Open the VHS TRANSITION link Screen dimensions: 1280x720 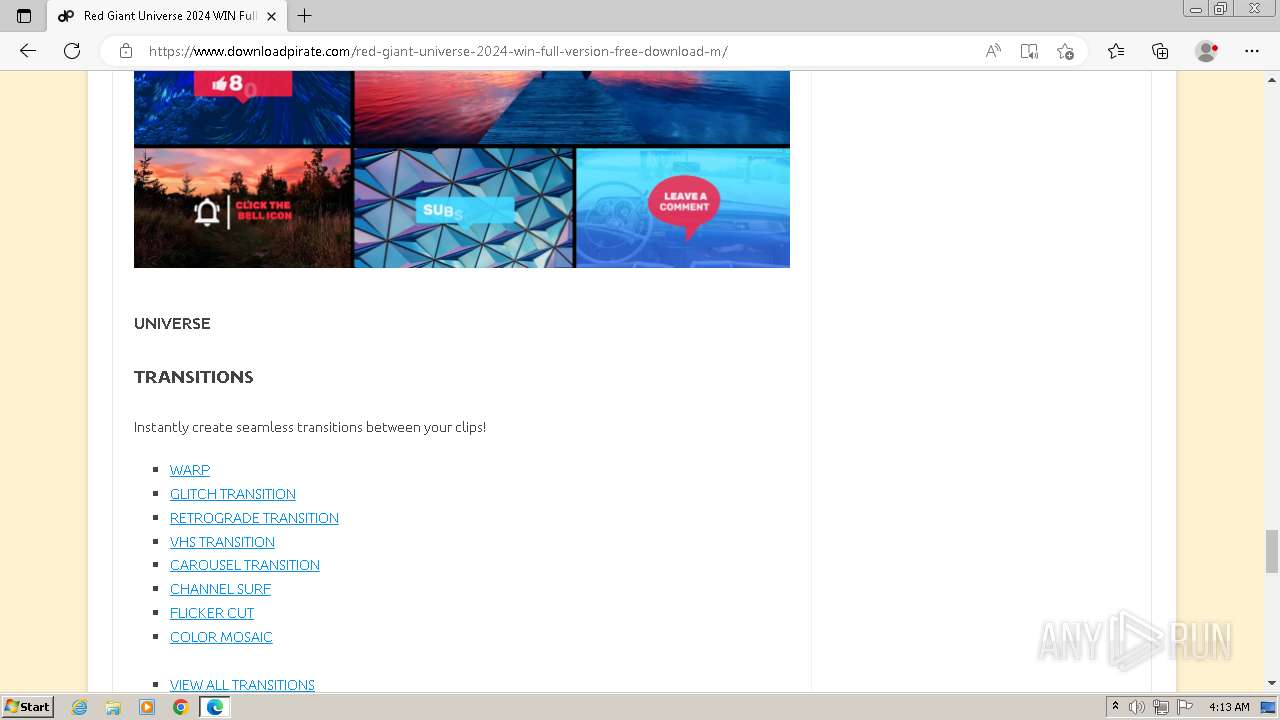pyautogui.click(x=222, y=542)
